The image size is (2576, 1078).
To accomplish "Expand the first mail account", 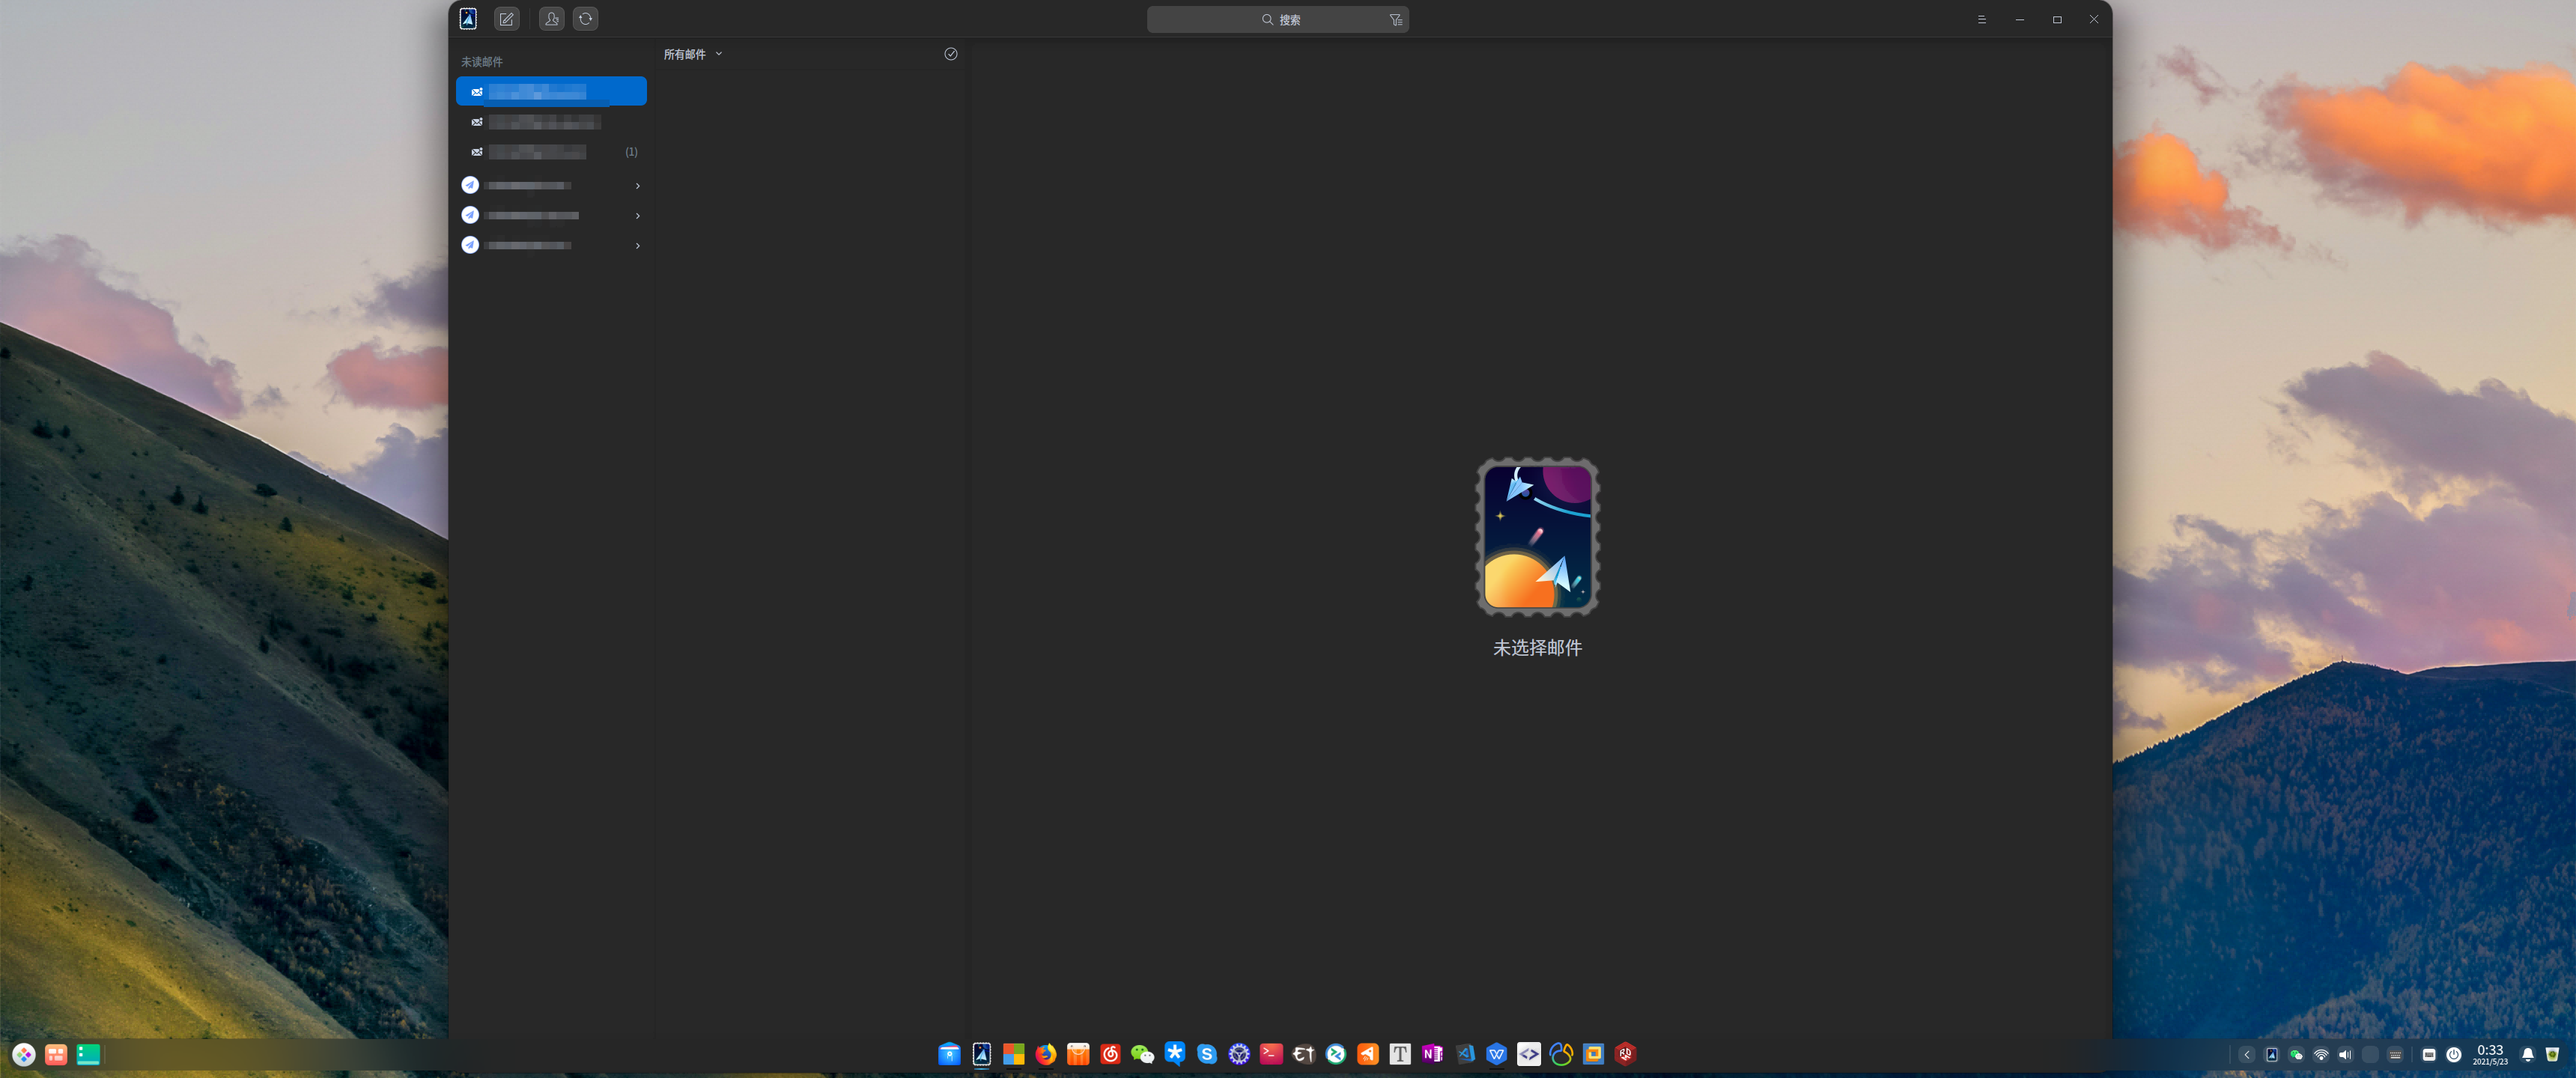I will pyautogui.click(x=637, y=186).
